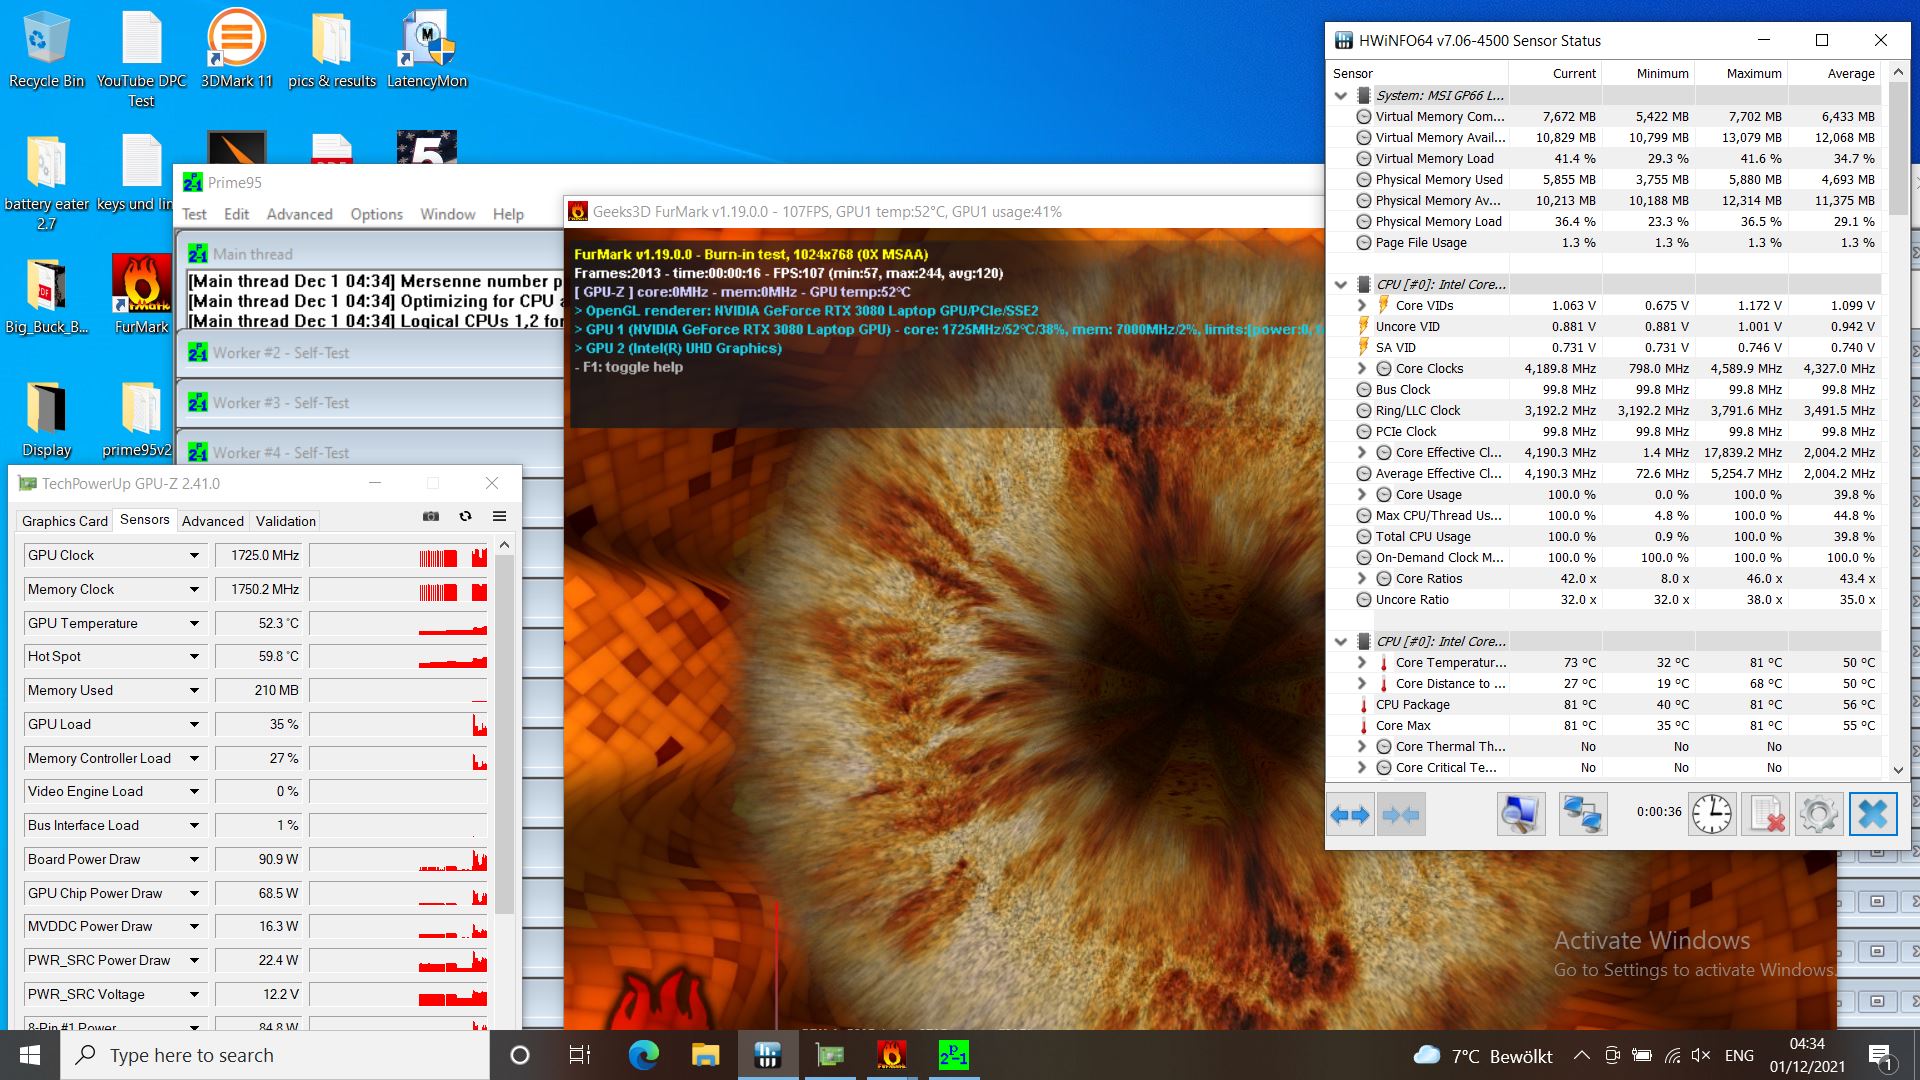This screenshot has width=1920, height=1080.
Task: Click HWiNFO expand columns arrows button
Action: [x=1350, y=814]
